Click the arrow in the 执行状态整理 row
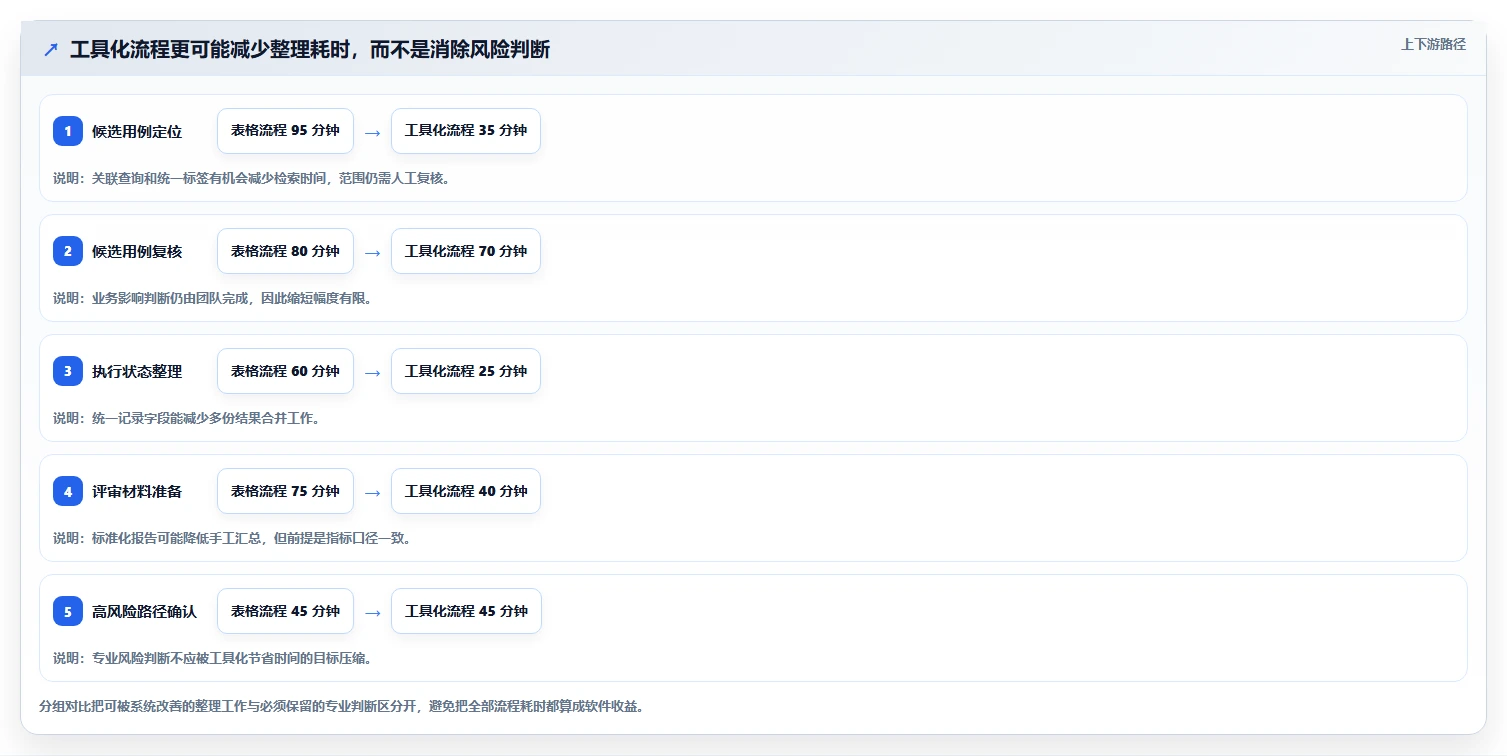 tap(372, 372)
